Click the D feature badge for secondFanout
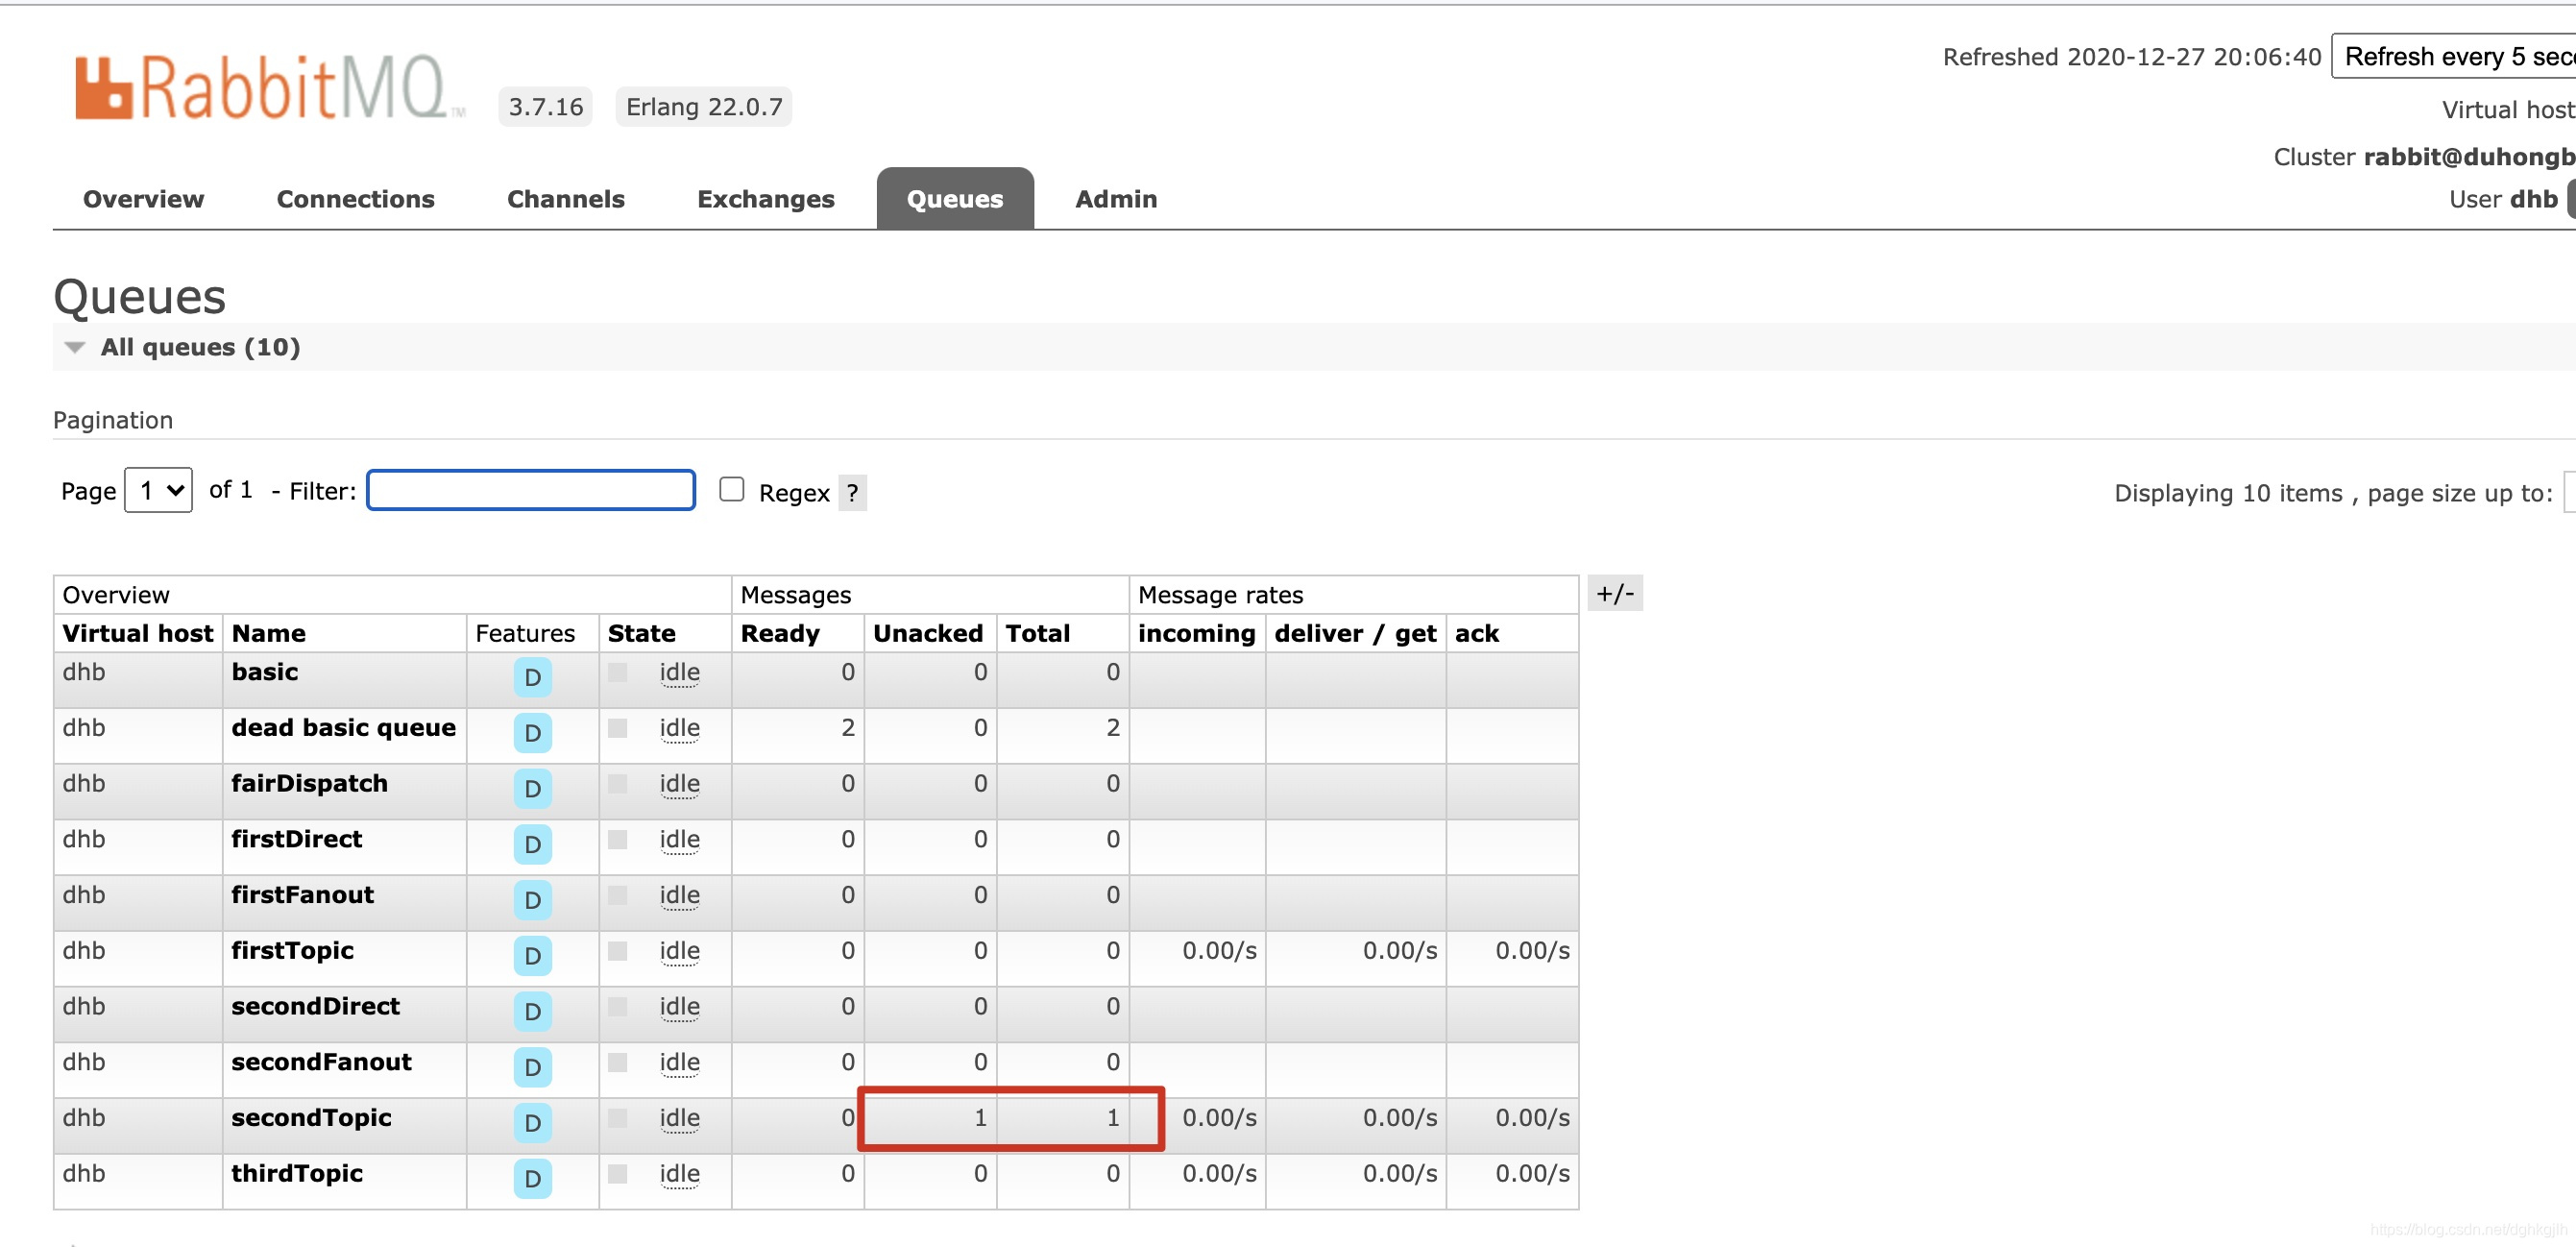 (x=532, y=1068)
